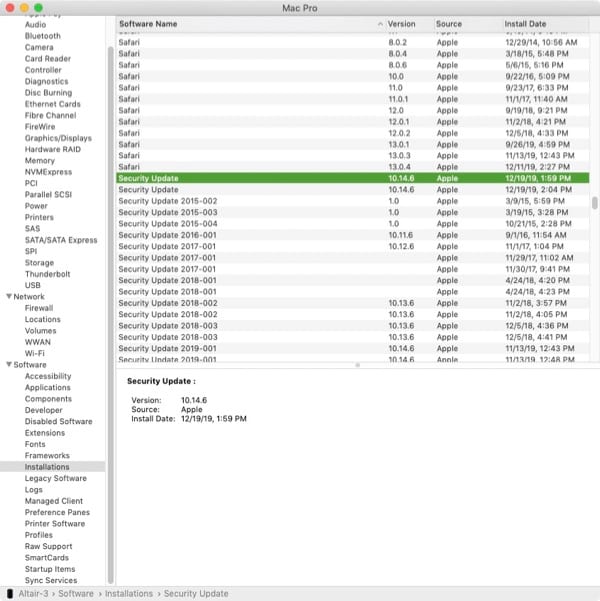
Task: Click the sort direction arrow in header
Action: pos(380,24)
